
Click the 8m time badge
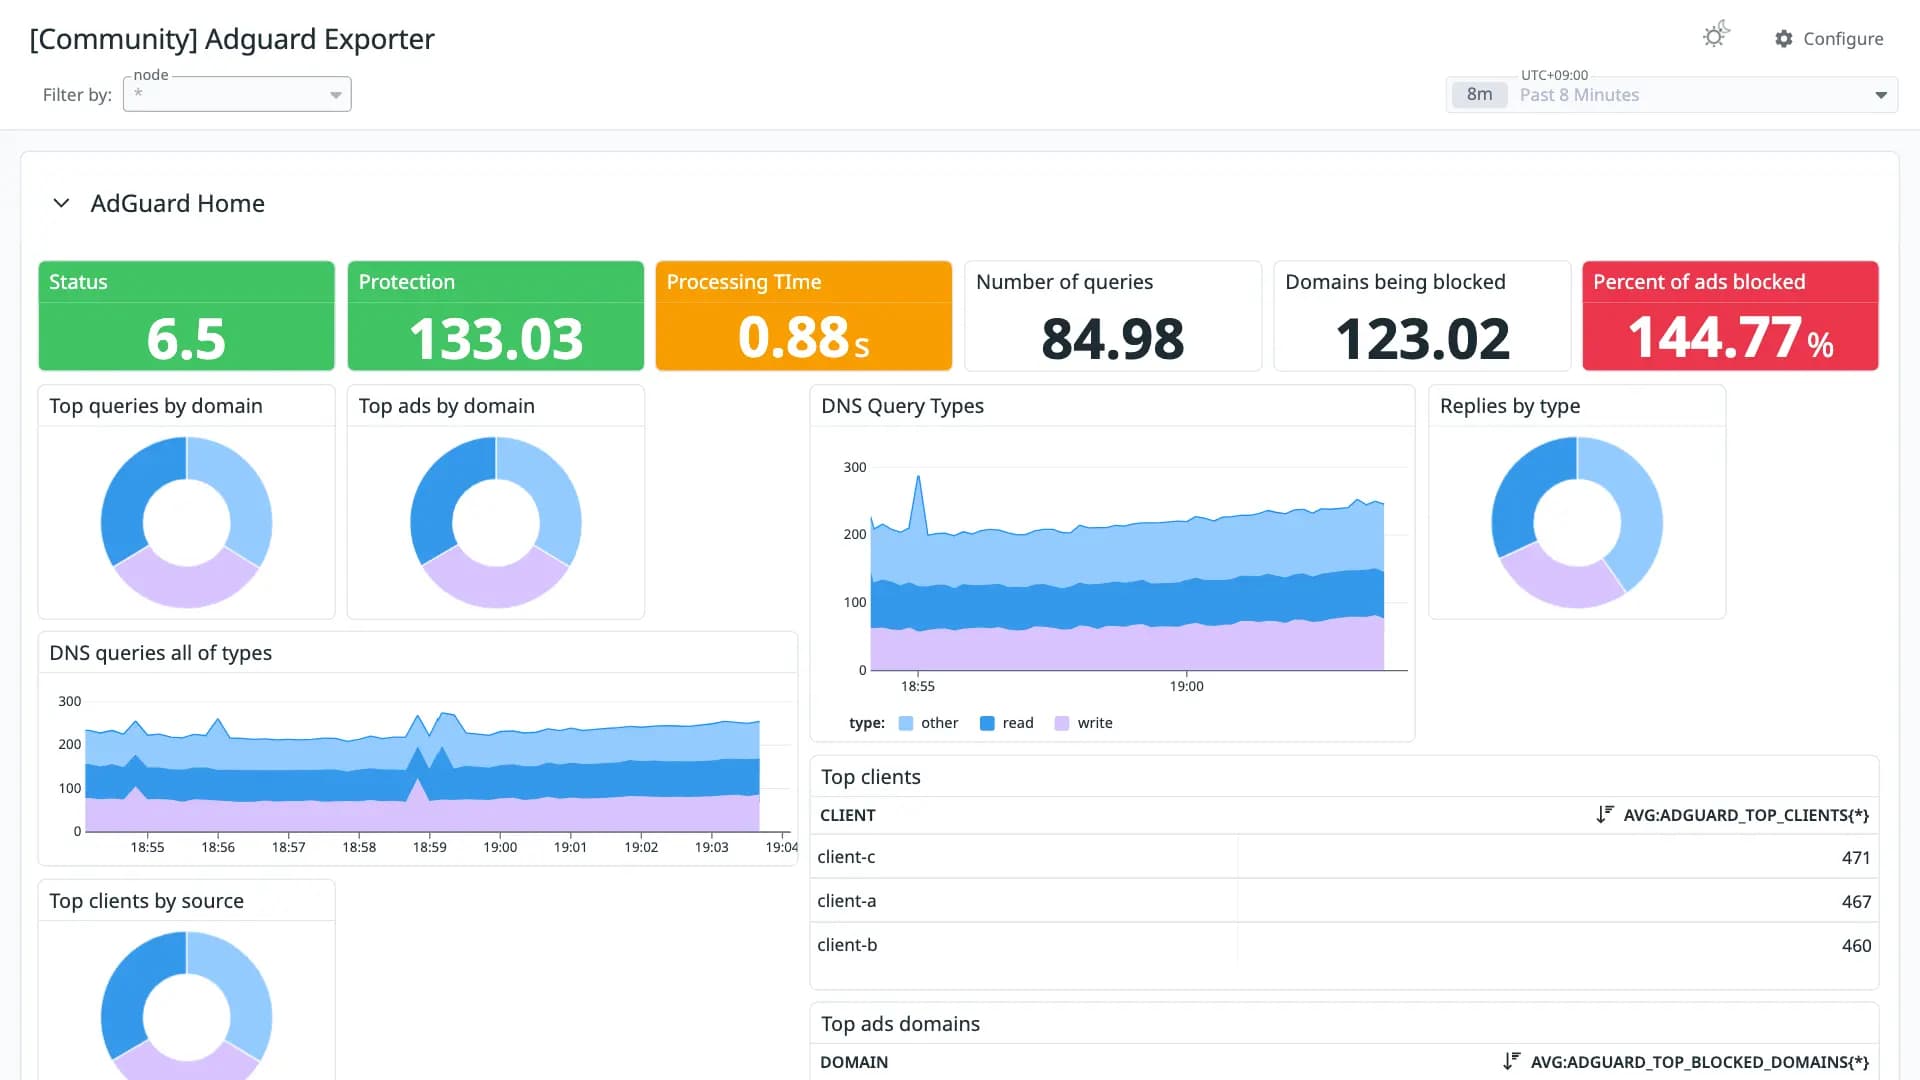[1479, 95]
